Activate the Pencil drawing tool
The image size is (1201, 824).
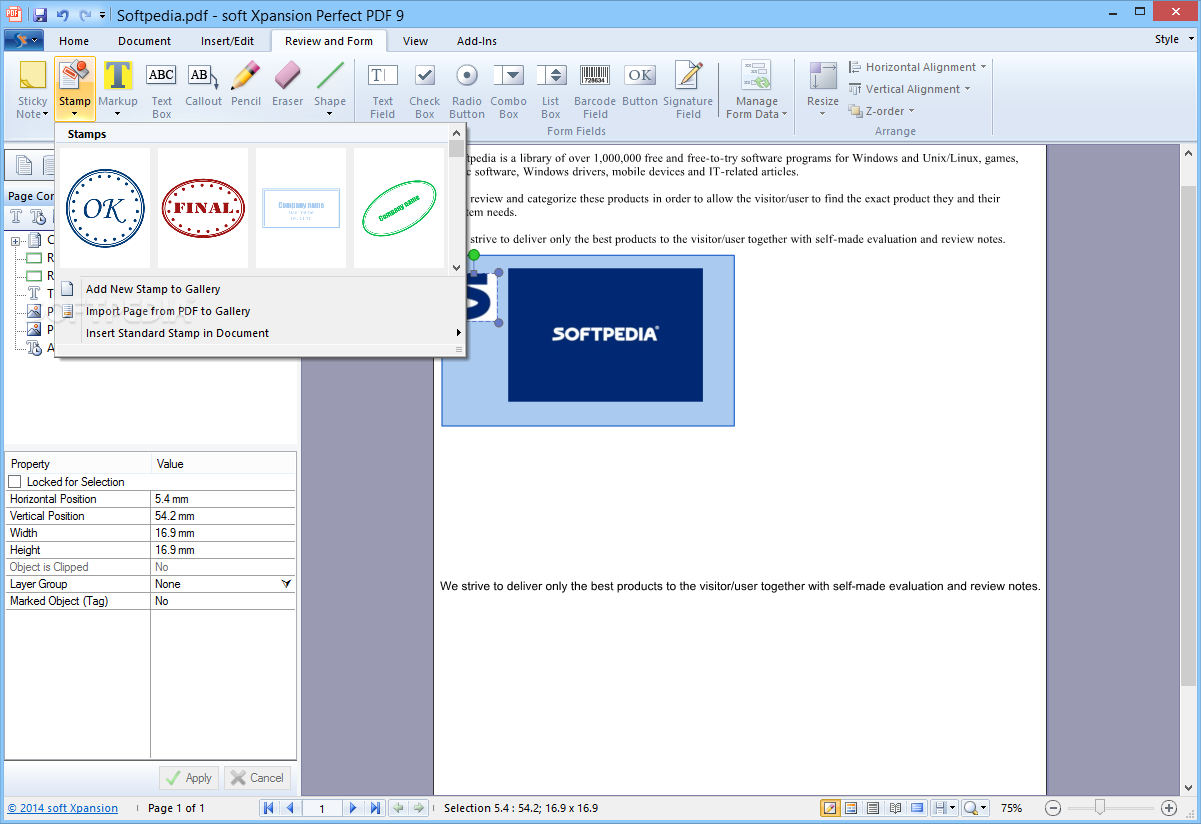[245, 84]
